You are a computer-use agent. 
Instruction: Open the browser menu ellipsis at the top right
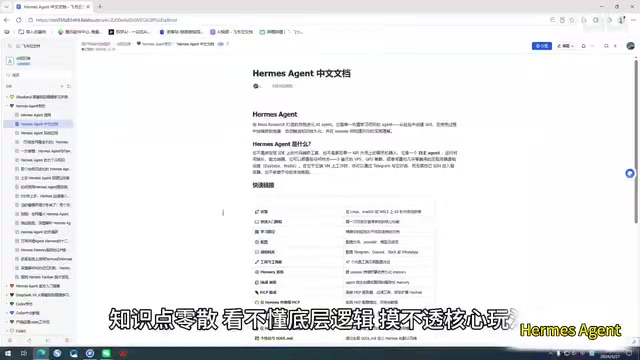(x=633, y=20)
